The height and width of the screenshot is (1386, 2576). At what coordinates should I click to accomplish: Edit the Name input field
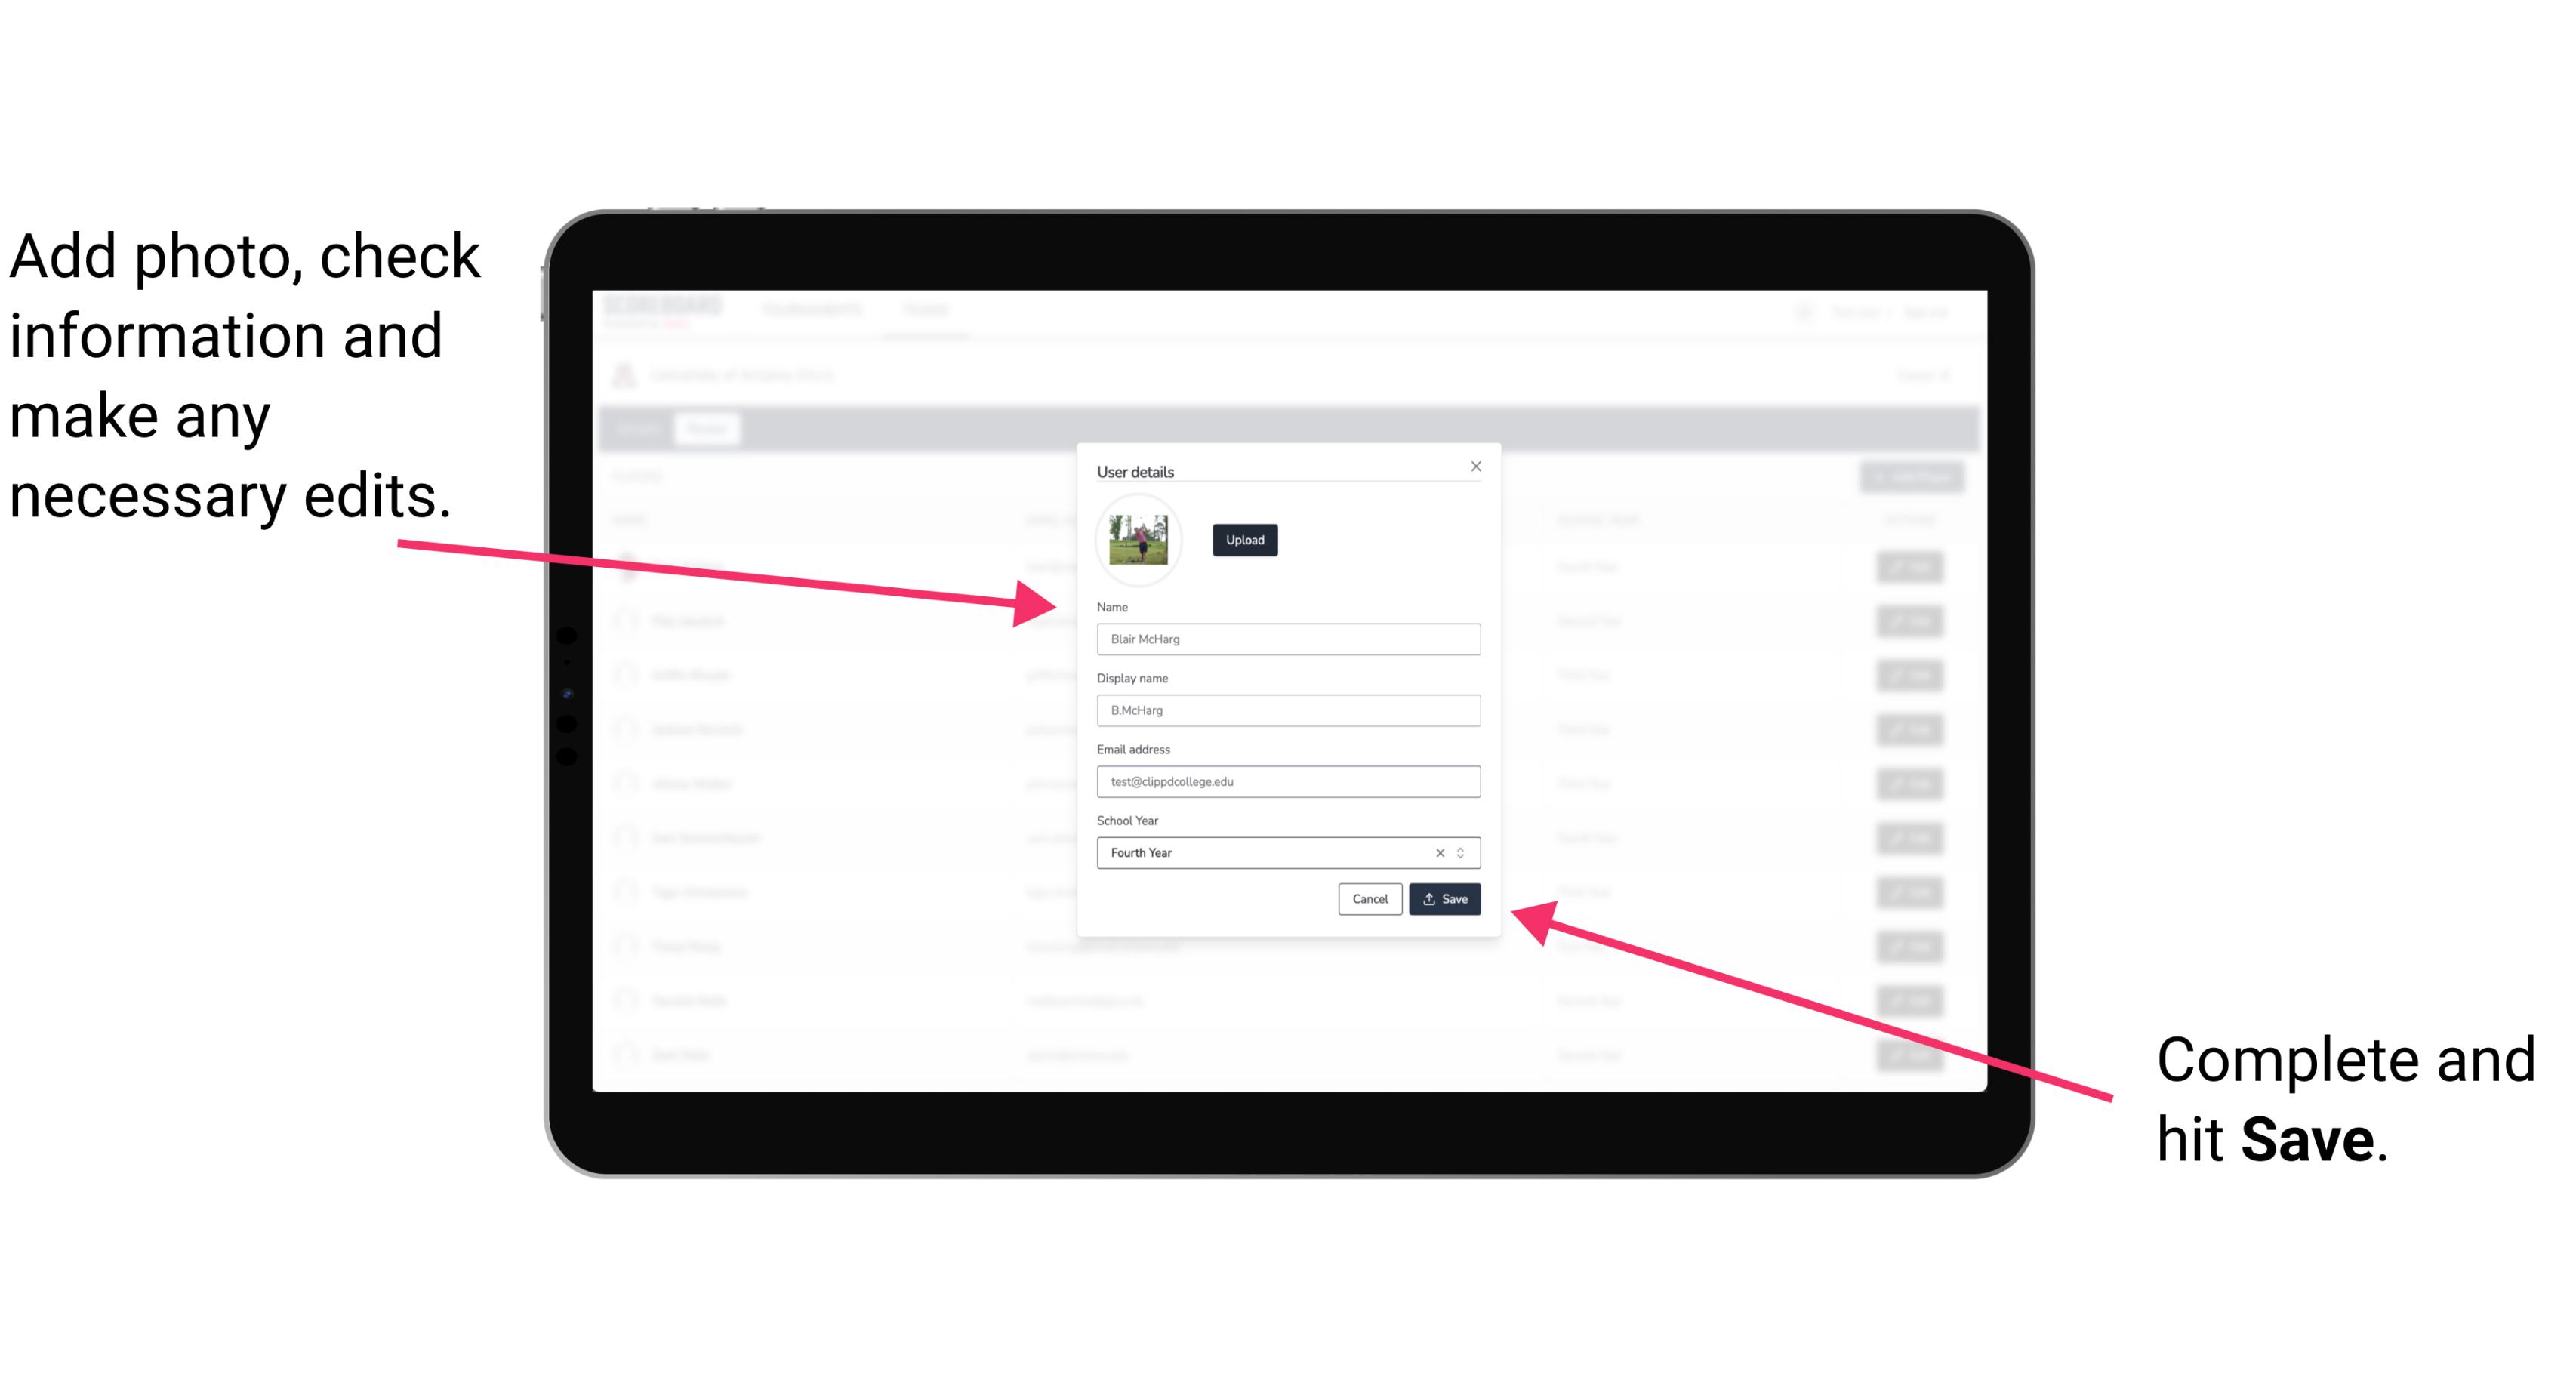1287,635
